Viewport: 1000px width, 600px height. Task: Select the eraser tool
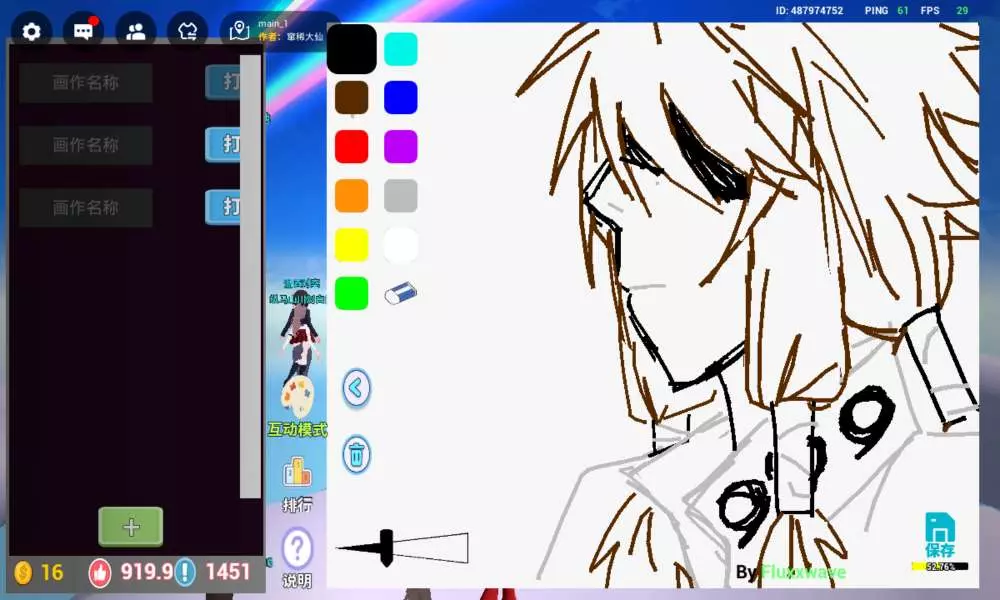pyautogui.click(x=400, y=292)
